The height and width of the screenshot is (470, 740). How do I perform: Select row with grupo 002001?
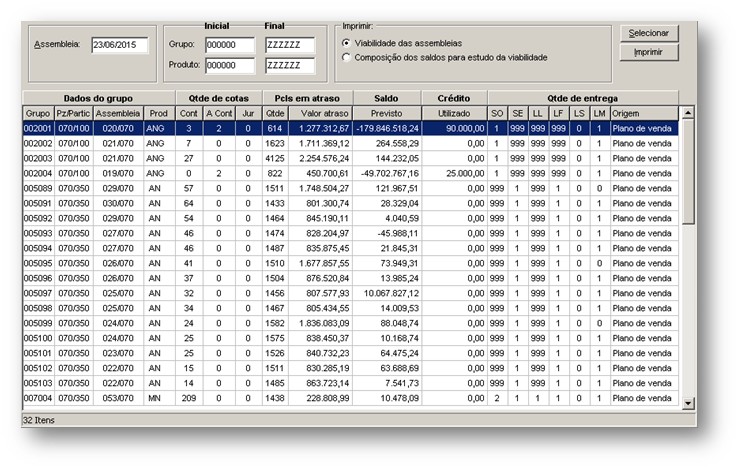click(x=351, y=128)
